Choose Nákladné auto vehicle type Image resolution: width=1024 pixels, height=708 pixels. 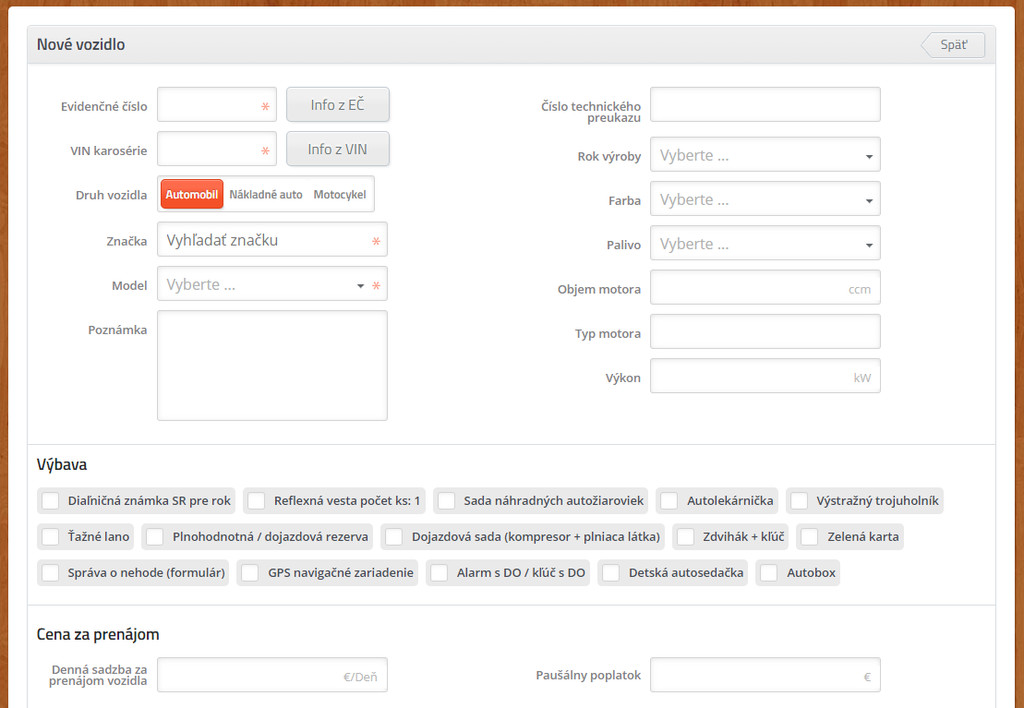(266, 194)
